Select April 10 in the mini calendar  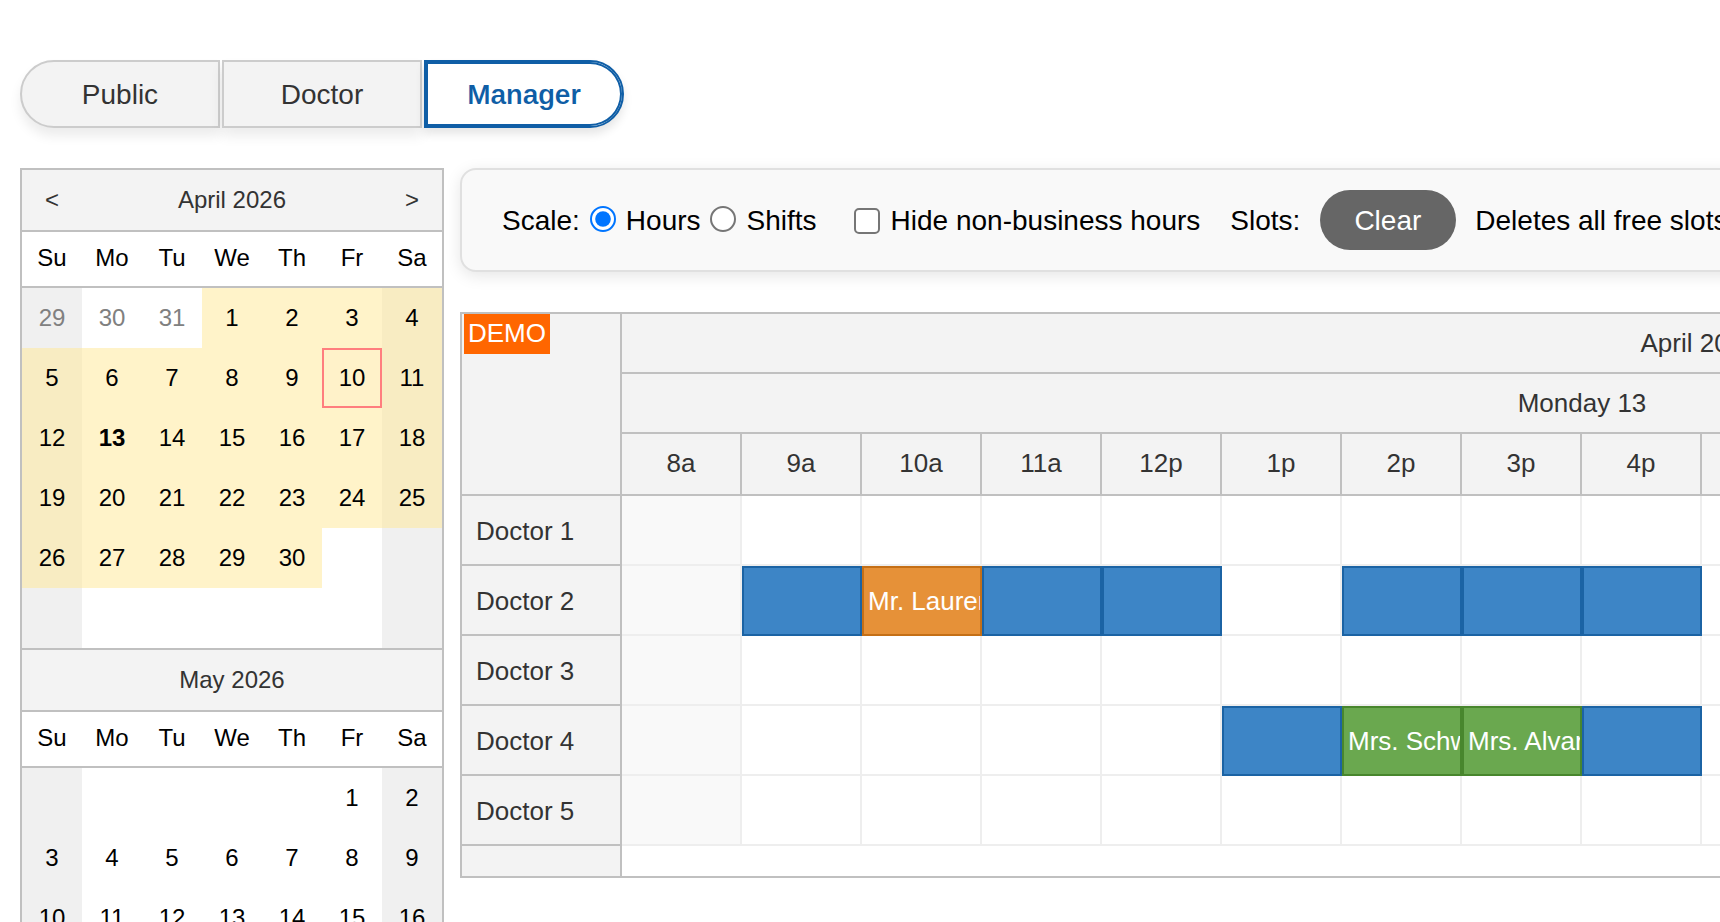coord(351,378)
